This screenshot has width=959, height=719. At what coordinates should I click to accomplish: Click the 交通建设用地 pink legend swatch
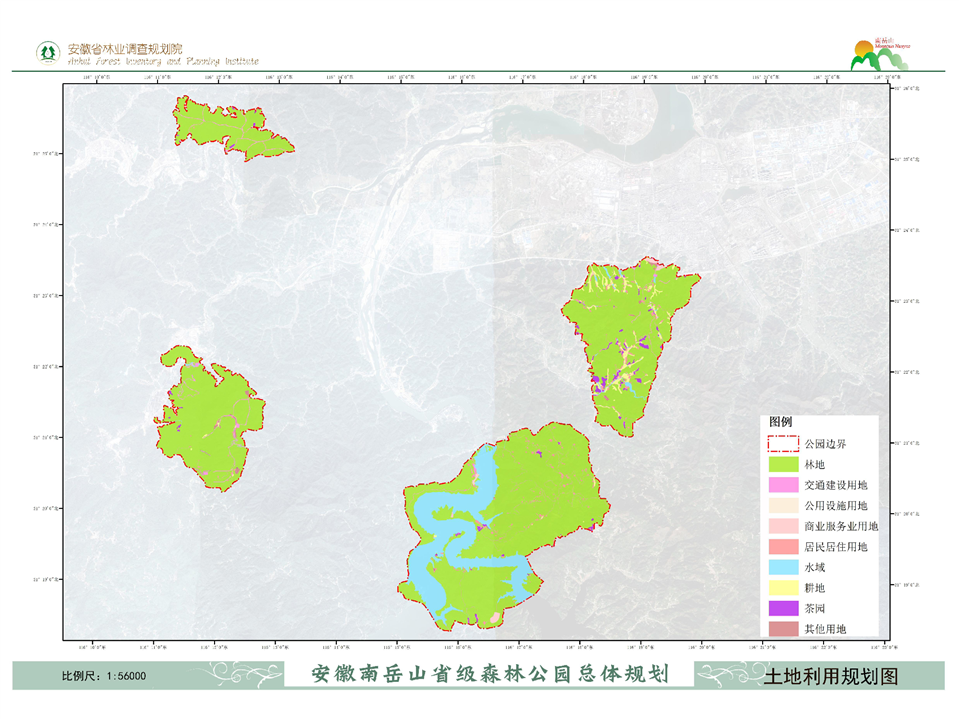(x=783, y=485)
